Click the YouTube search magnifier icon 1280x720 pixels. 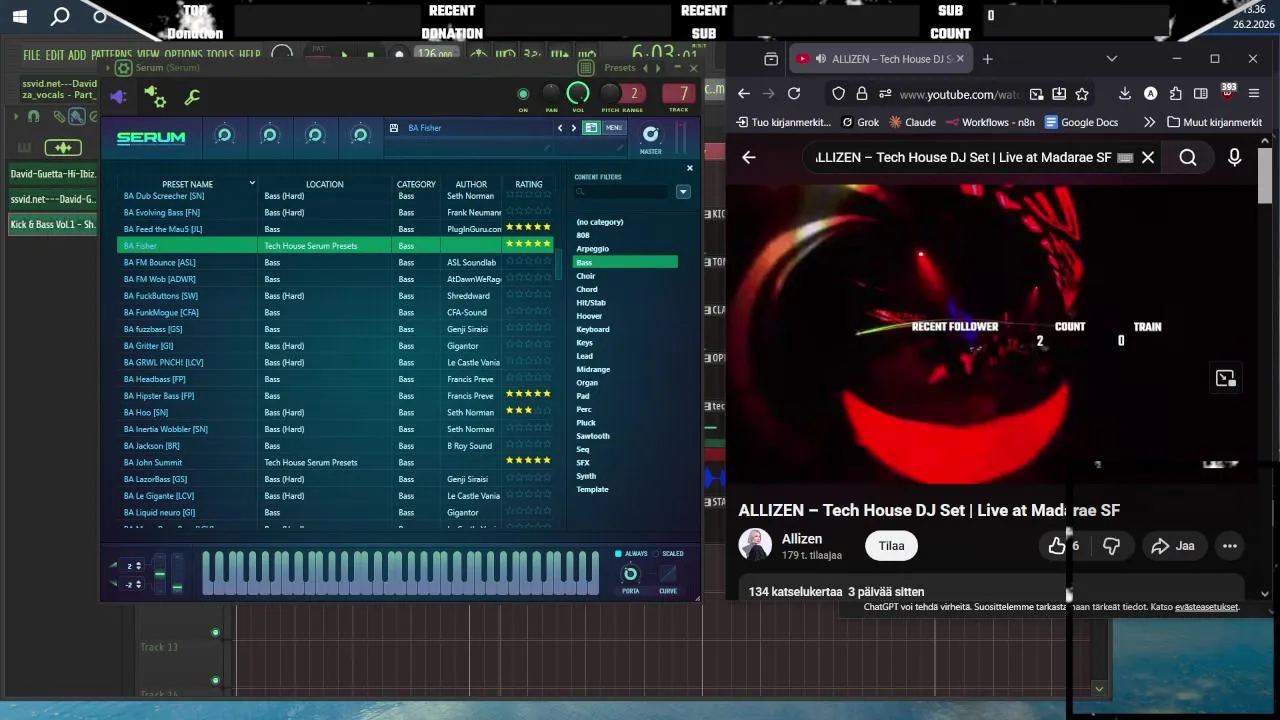pyautogui.click(x=1187, y=157)
